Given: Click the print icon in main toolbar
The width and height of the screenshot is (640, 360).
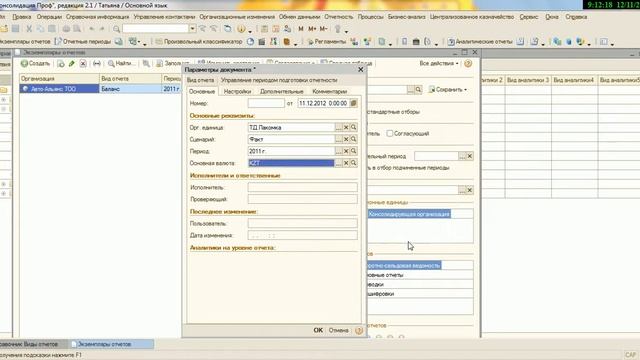Looking at the screenshot, I should [66, 29].
